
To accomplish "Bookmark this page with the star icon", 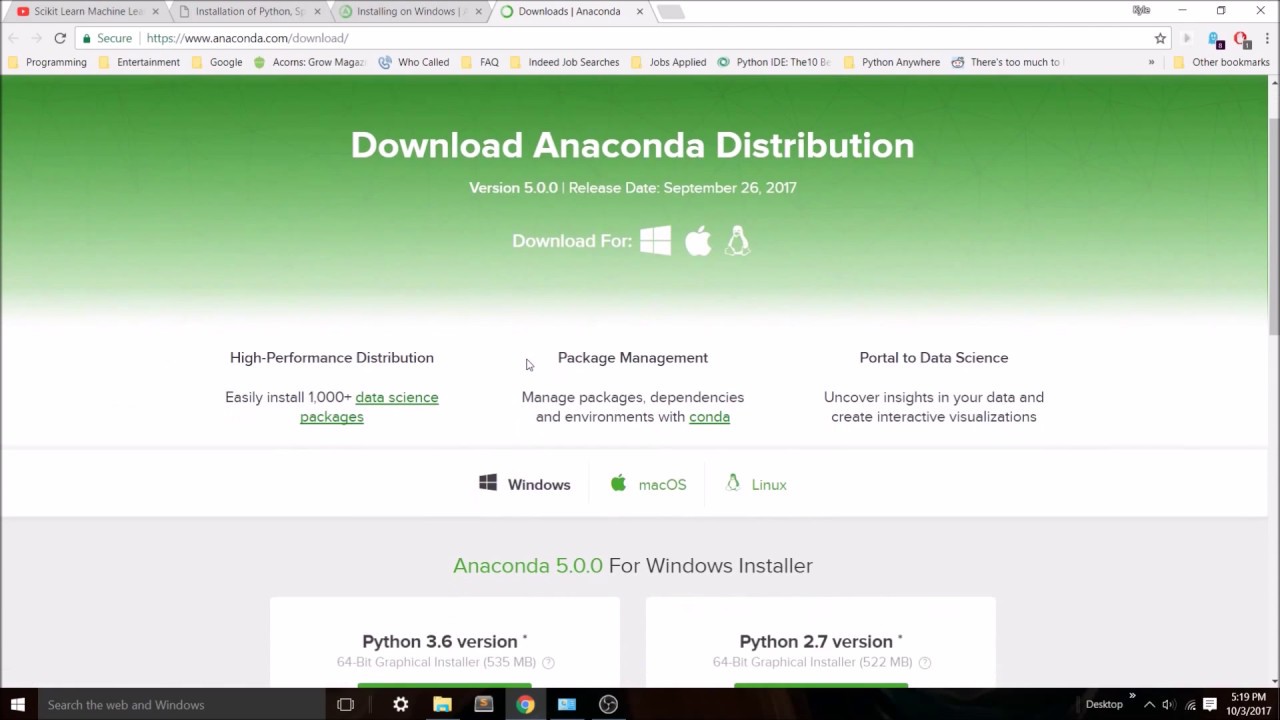I will tap(1160, 38).
